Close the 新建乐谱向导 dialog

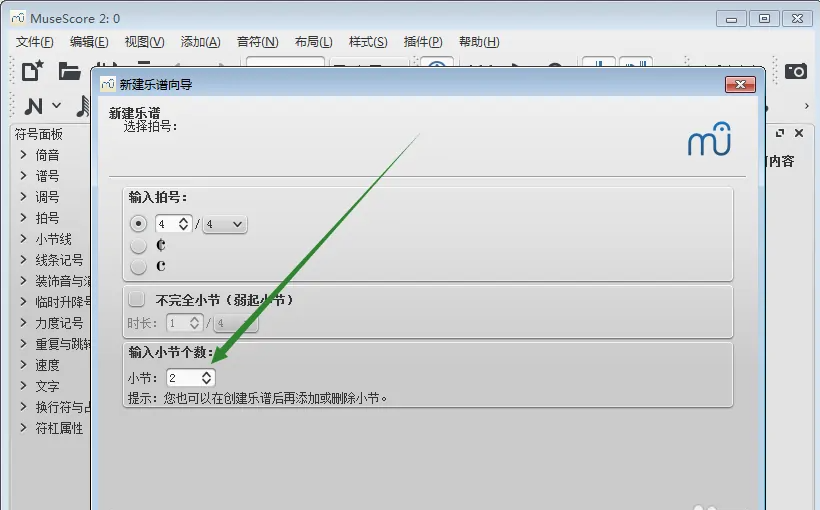[x=740, y=84]
